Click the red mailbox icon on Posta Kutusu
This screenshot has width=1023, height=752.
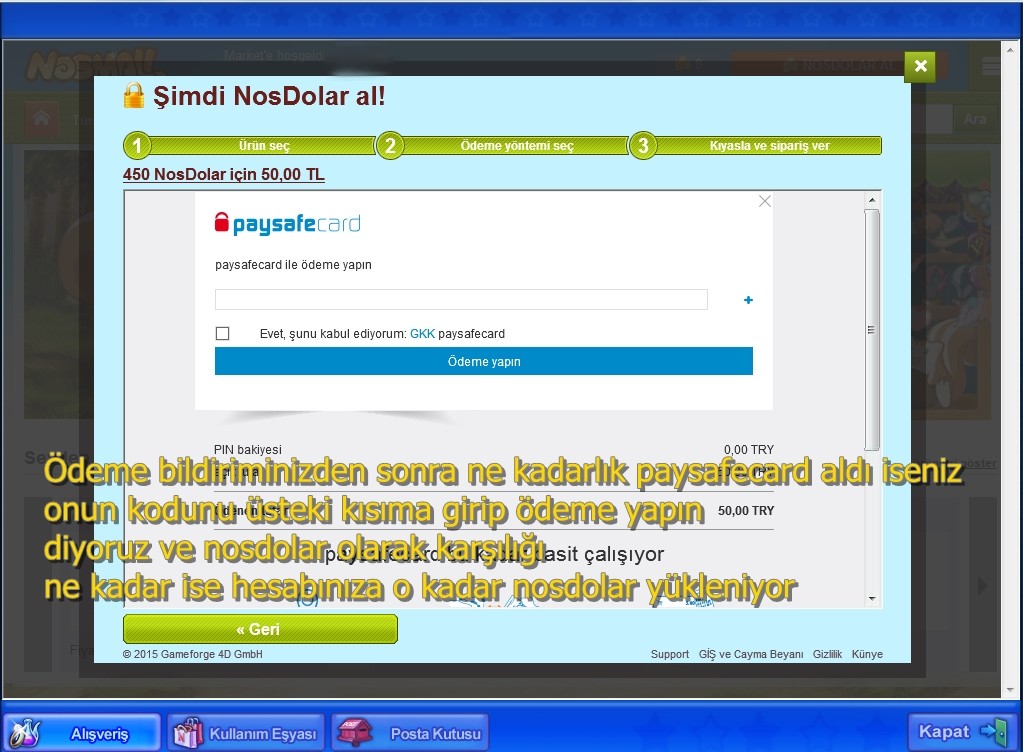point(354,733)
